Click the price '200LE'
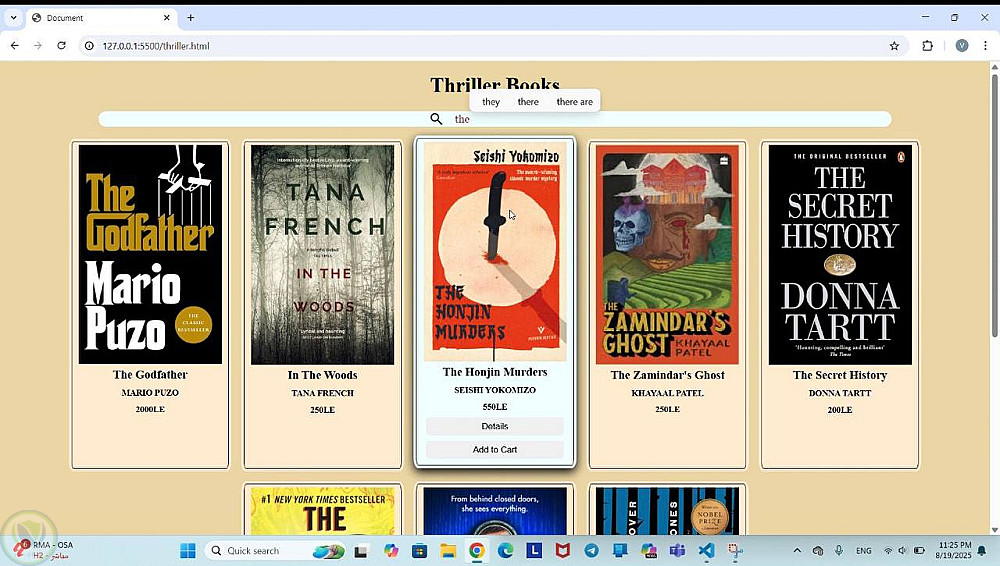This screenshot has height=566, width=1000. 840,410
